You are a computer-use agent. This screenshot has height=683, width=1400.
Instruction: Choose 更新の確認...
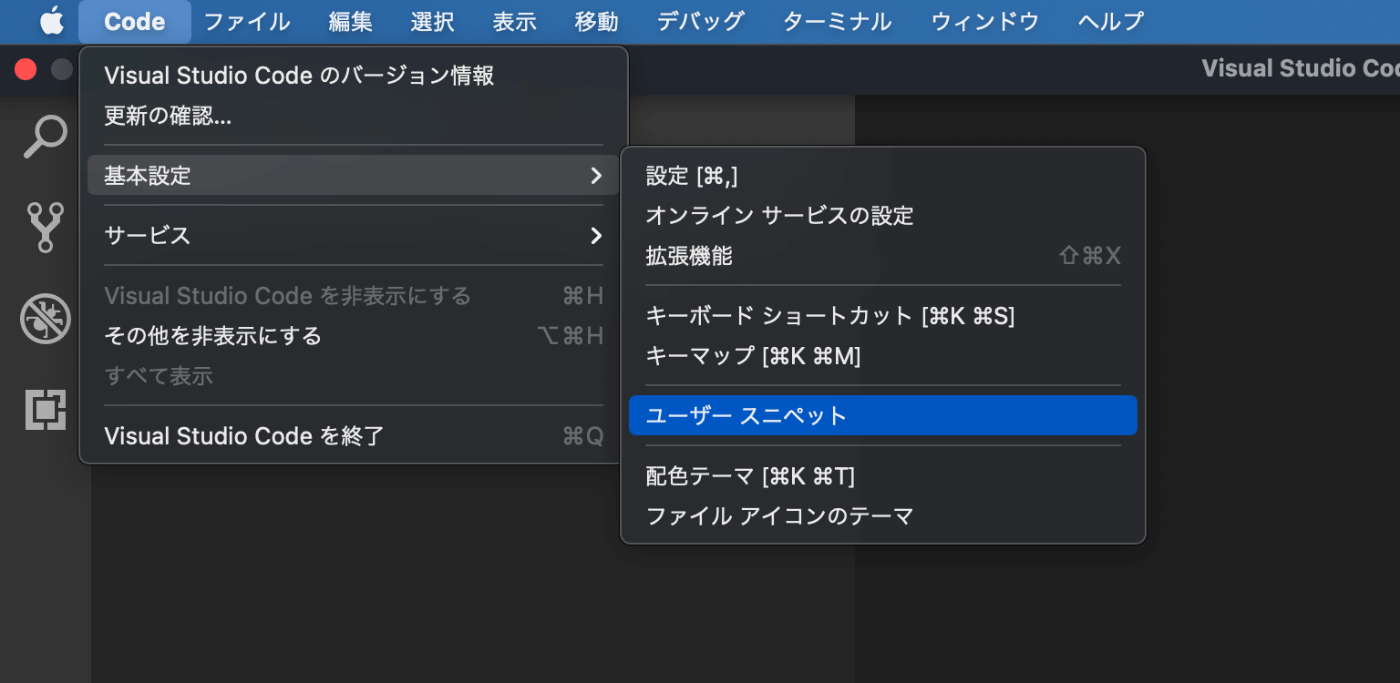354,116
